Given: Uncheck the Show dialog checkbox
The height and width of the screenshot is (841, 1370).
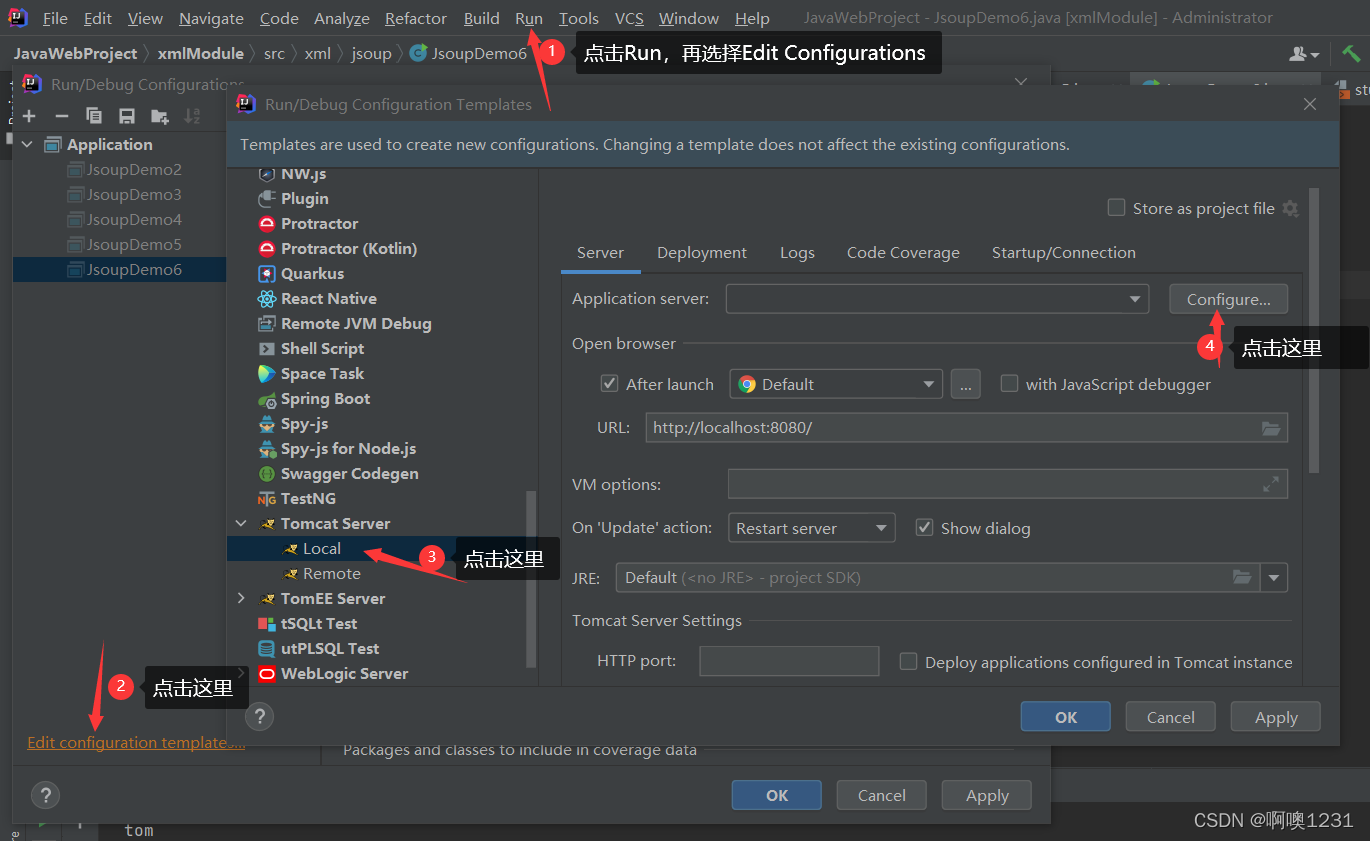Looking at the screenshot, I should [925, 528].
